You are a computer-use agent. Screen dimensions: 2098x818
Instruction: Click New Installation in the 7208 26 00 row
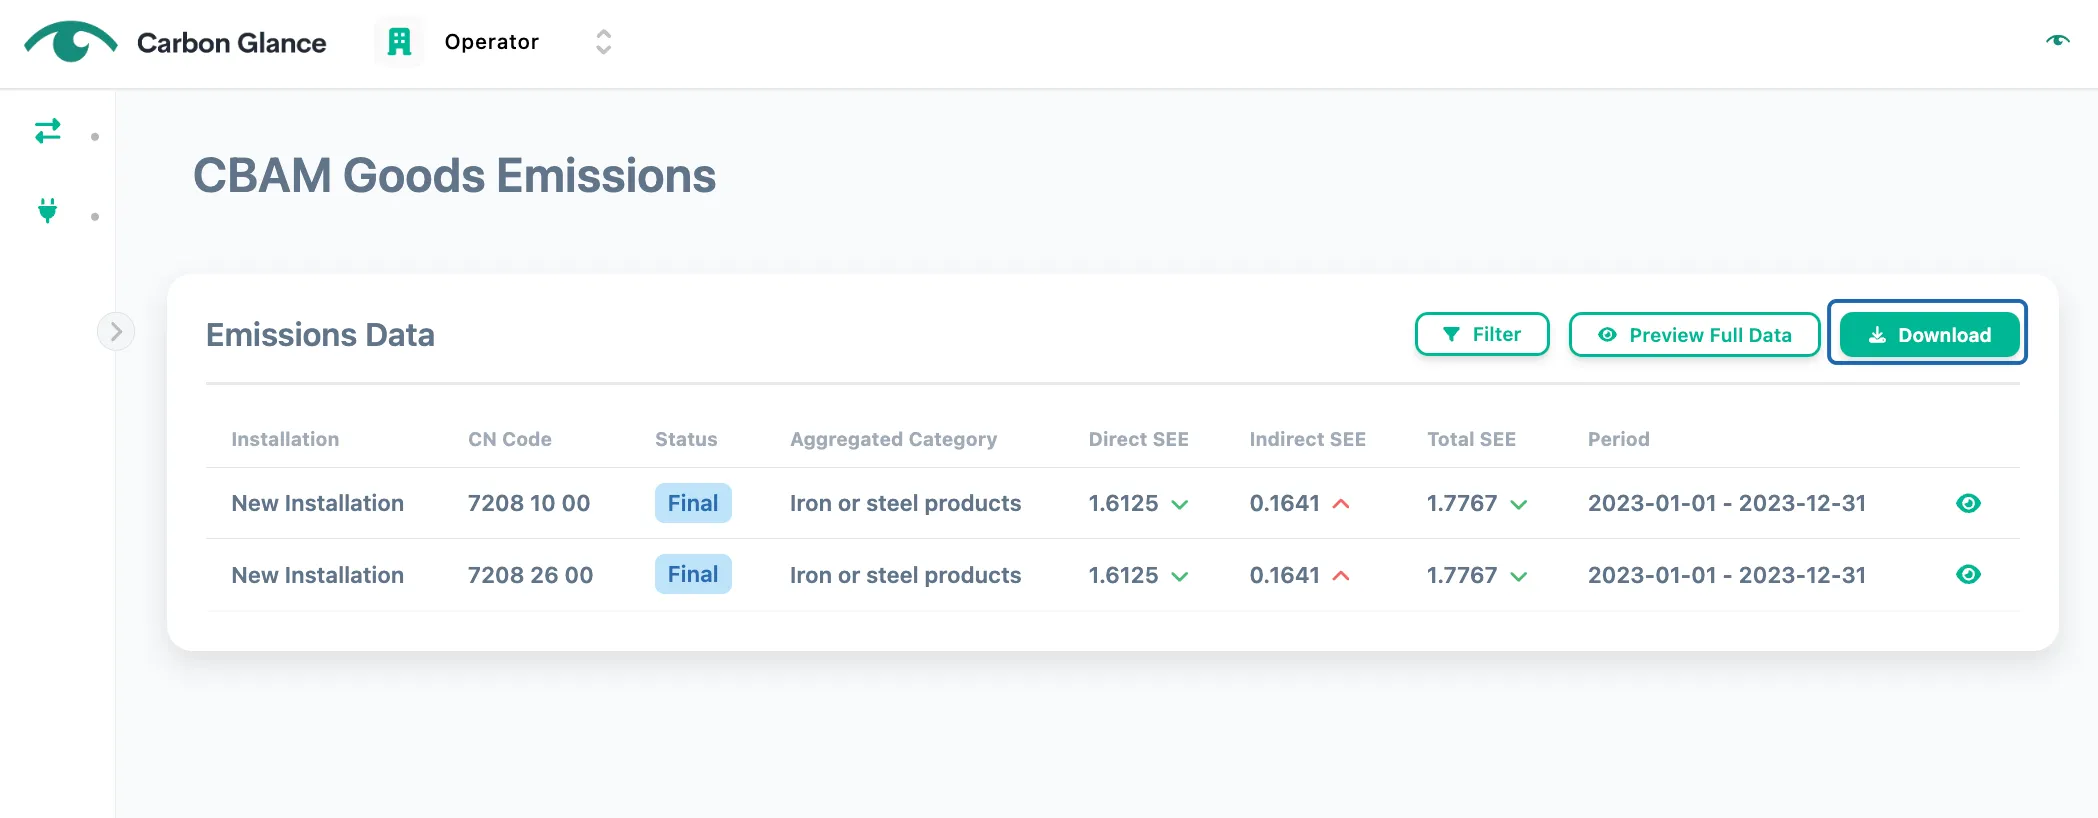click(318, 575)
